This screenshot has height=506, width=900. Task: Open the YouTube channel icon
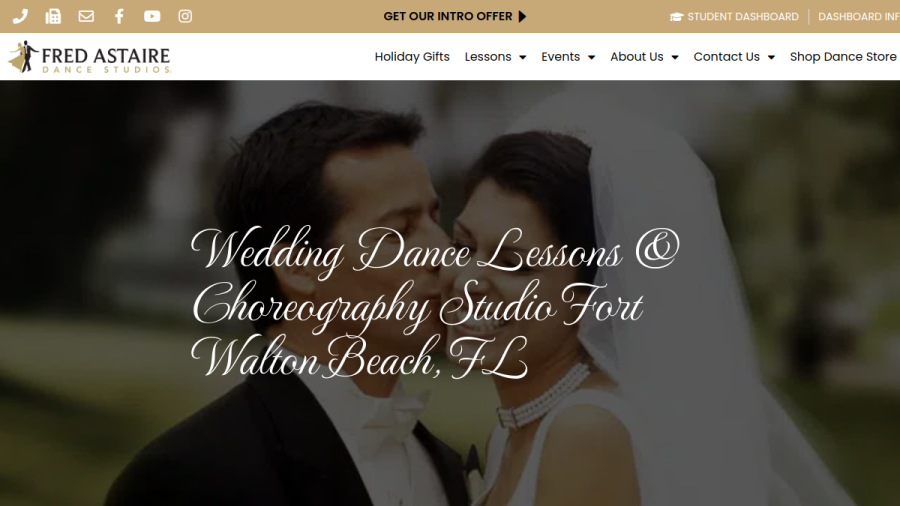pos(152,16)
